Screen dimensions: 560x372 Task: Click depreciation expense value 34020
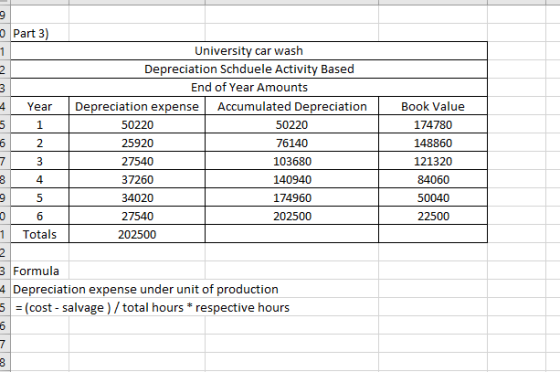click(x=137, y=197)
